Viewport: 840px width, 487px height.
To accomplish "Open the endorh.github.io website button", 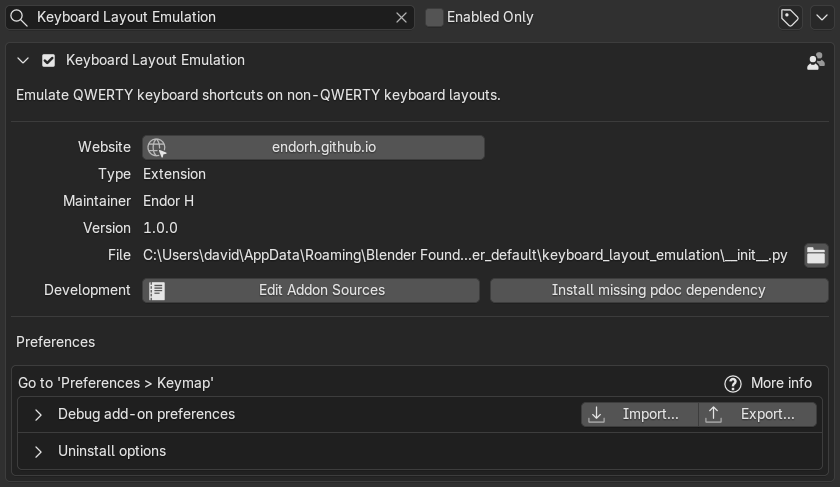I will [313, 147].
